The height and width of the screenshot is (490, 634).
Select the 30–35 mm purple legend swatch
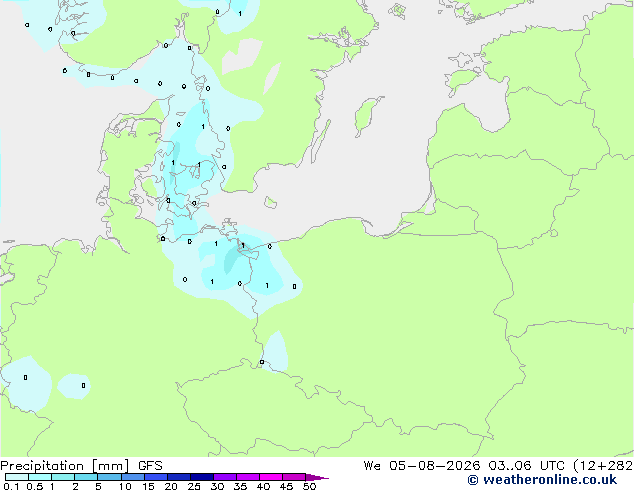coord(225,477)
